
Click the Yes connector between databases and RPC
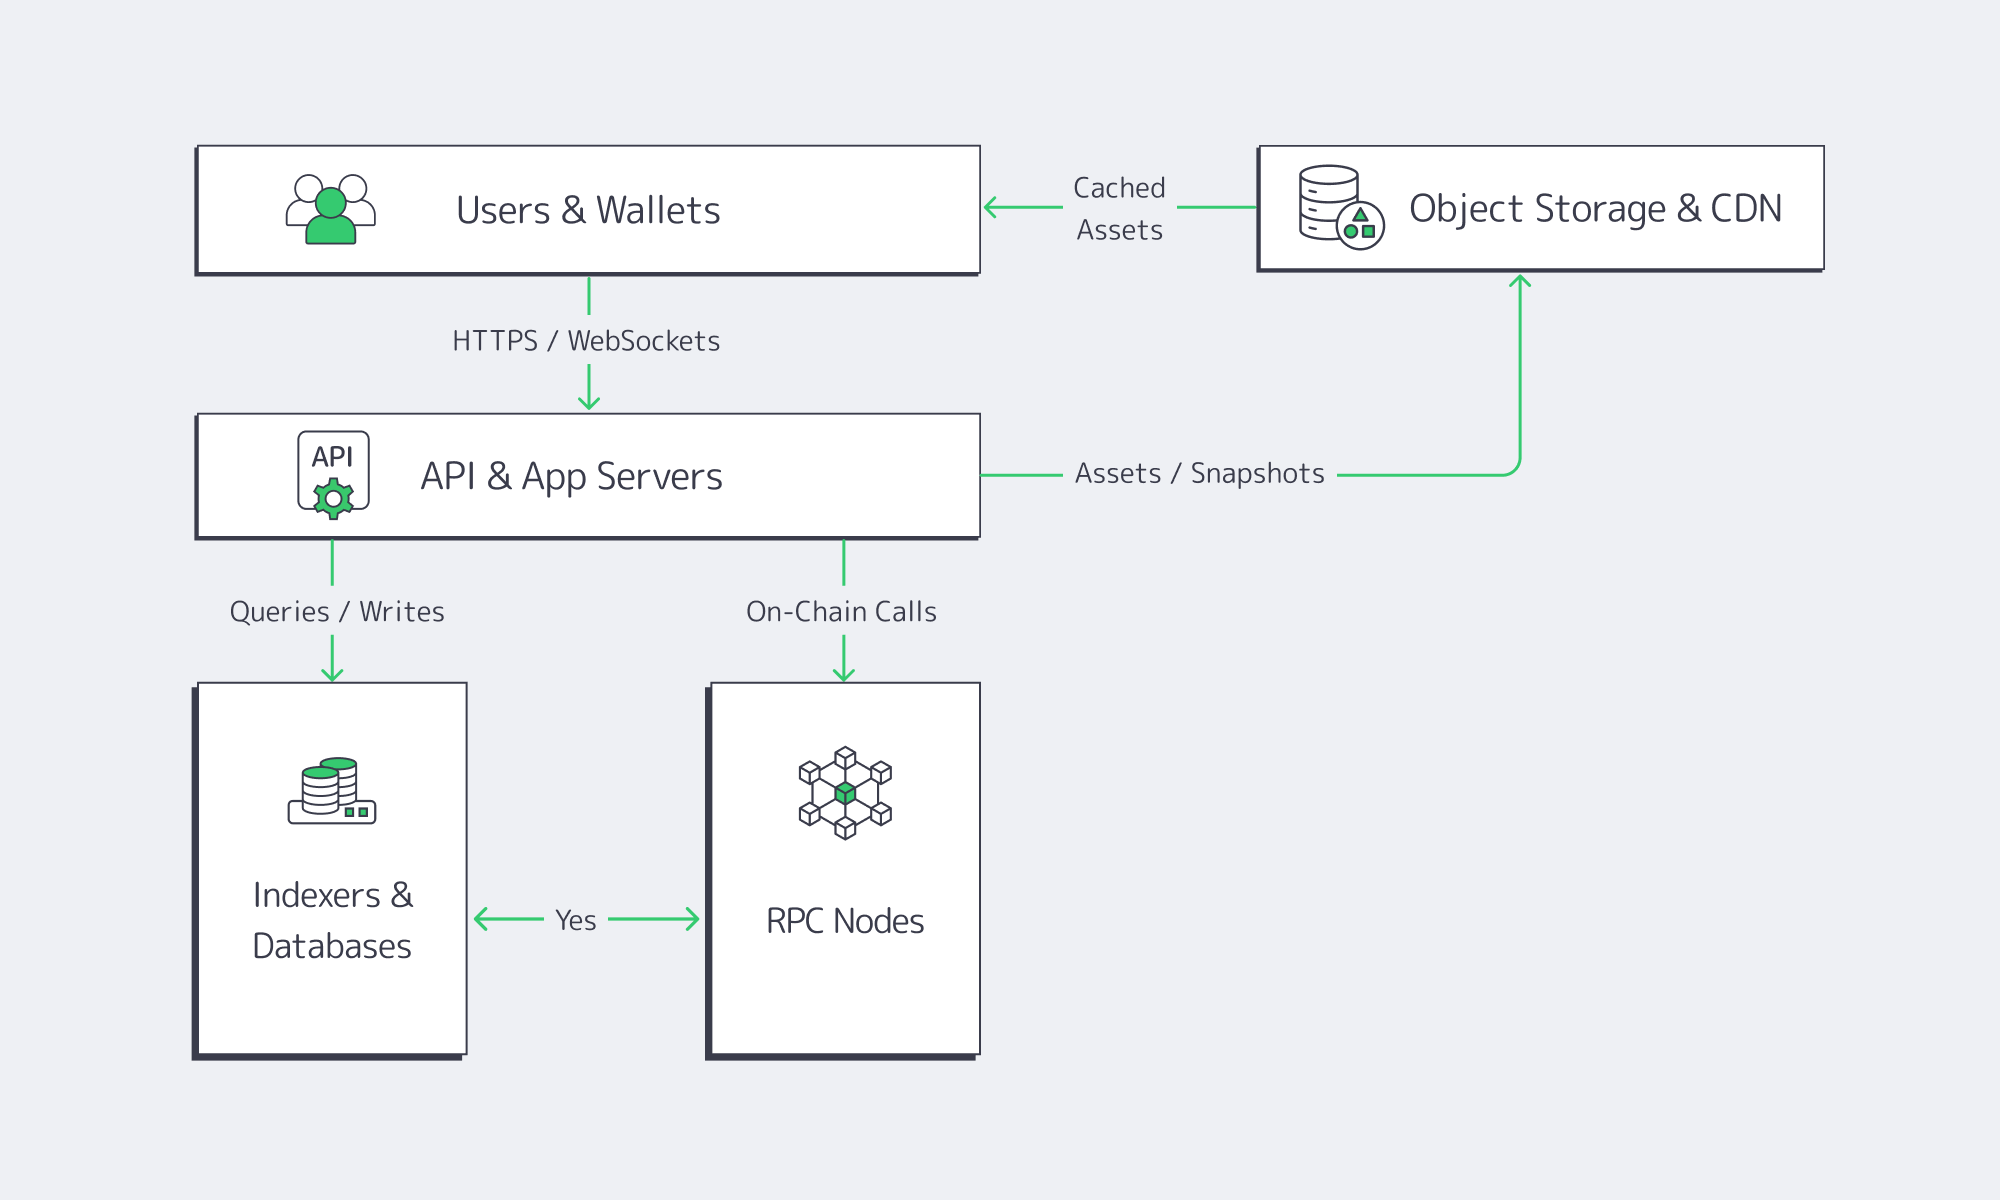pos(577,920)
